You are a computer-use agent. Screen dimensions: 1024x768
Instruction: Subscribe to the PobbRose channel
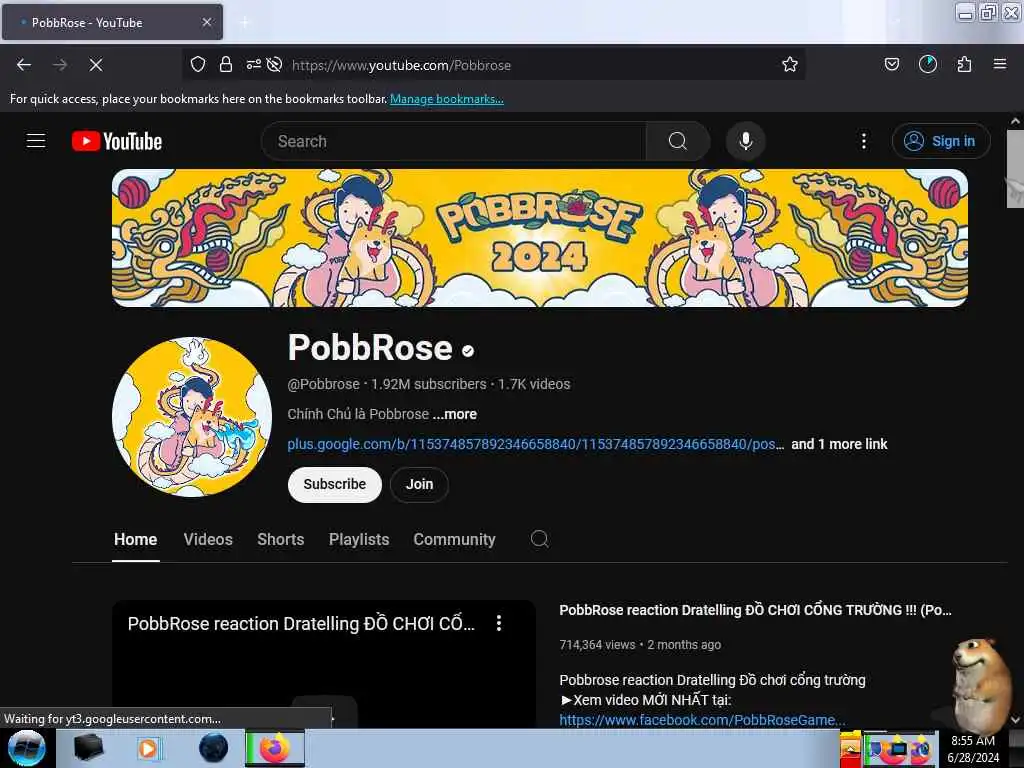[x=334, y=485]
